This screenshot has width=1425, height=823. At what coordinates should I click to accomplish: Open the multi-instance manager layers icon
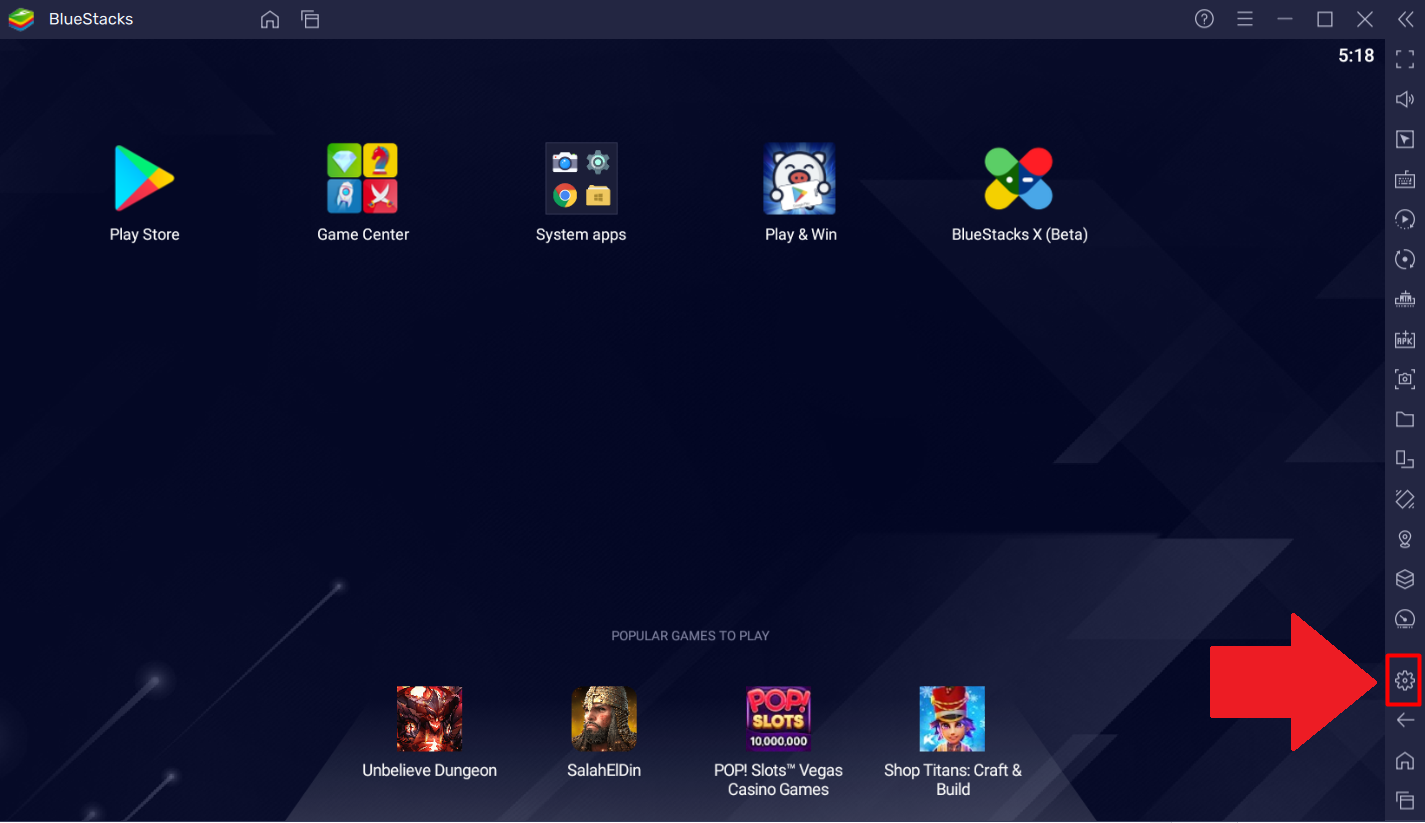tap(1405, 579)
